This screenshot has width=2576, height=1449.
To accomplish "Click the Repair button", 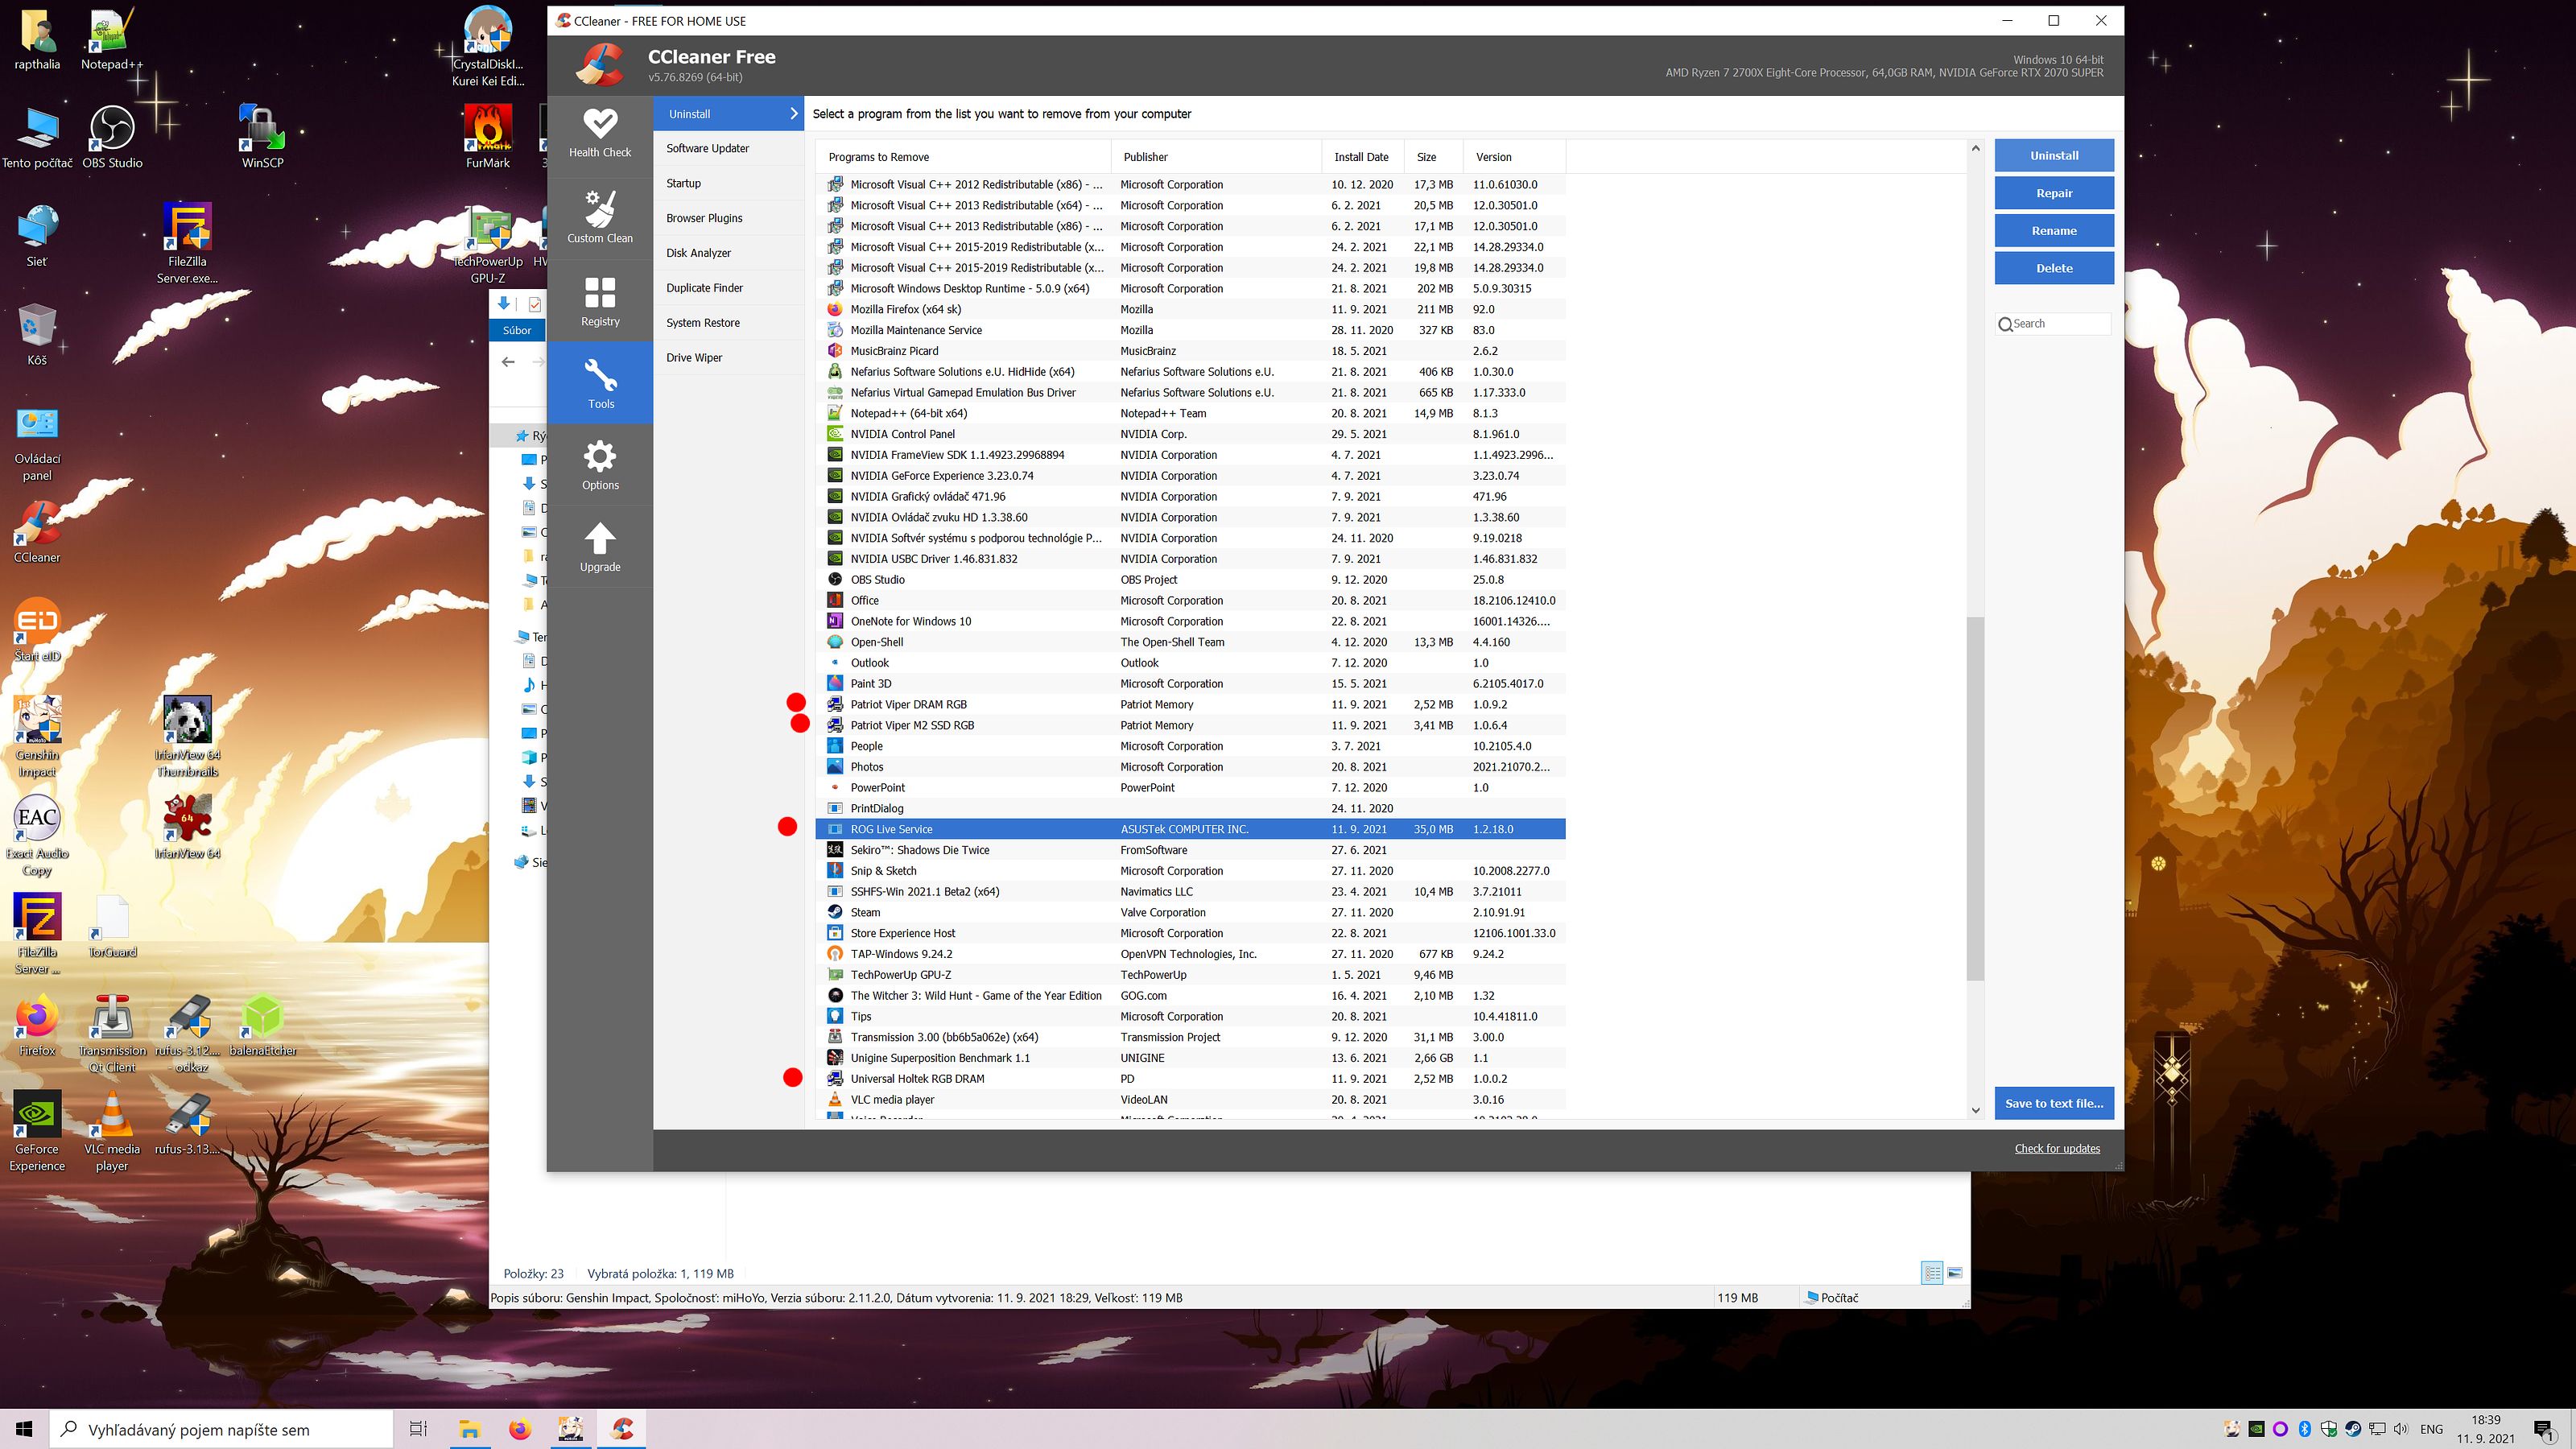I will (2054, 193).
